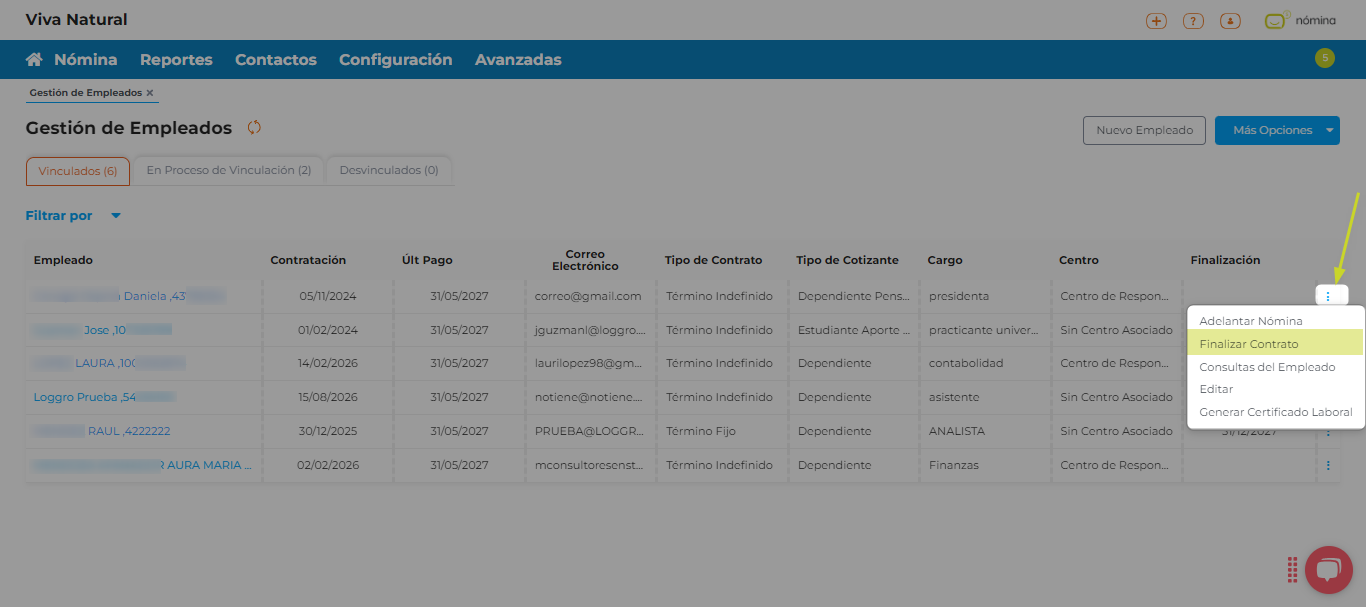
Task: Click the Término Fijo contract cell
Action: tap(721, 431)
